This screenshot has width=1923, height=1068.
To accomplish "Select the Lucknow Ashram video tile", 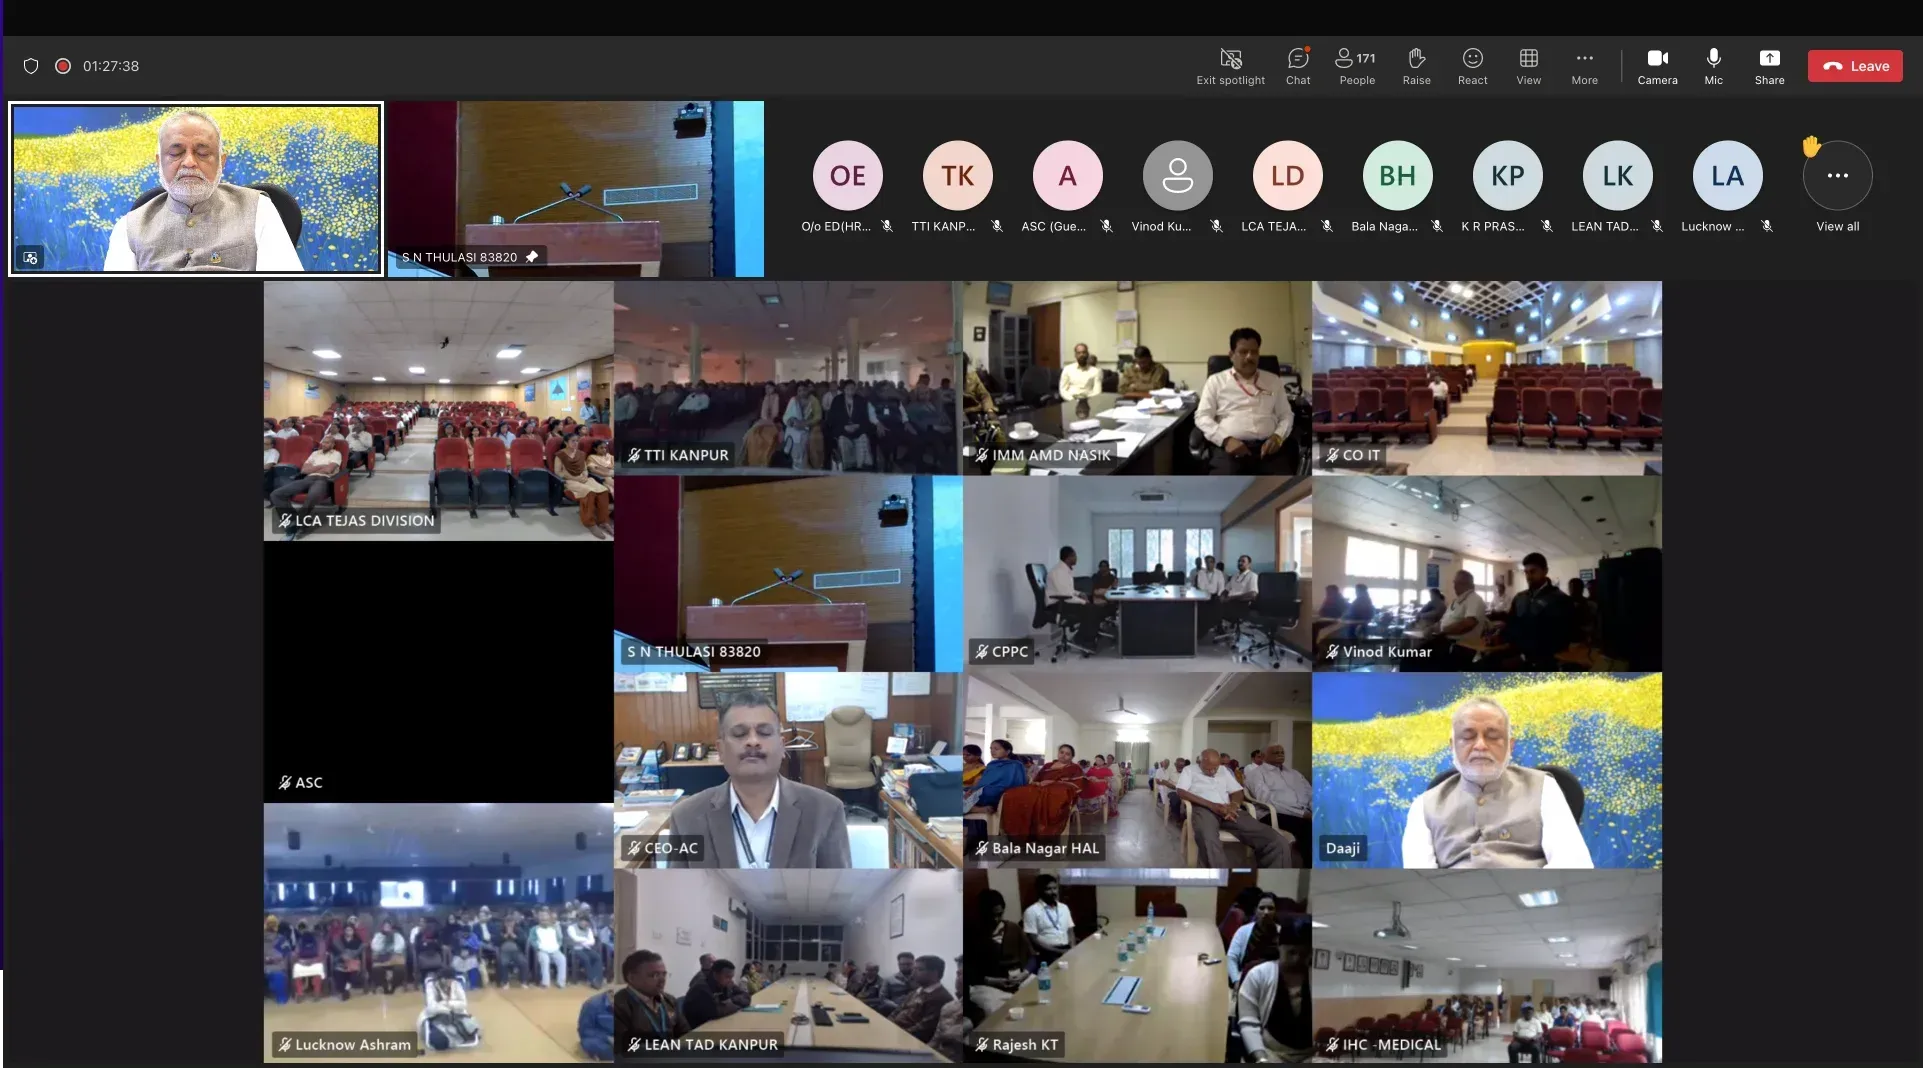I will tap(438, 933).
